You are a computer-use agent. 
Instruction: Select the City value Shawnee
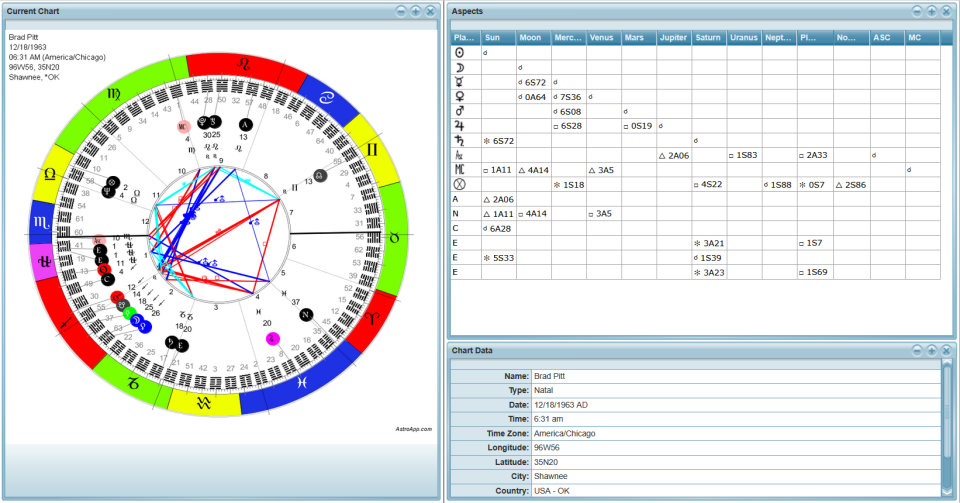pyautogui.click(x=550, y=477)
